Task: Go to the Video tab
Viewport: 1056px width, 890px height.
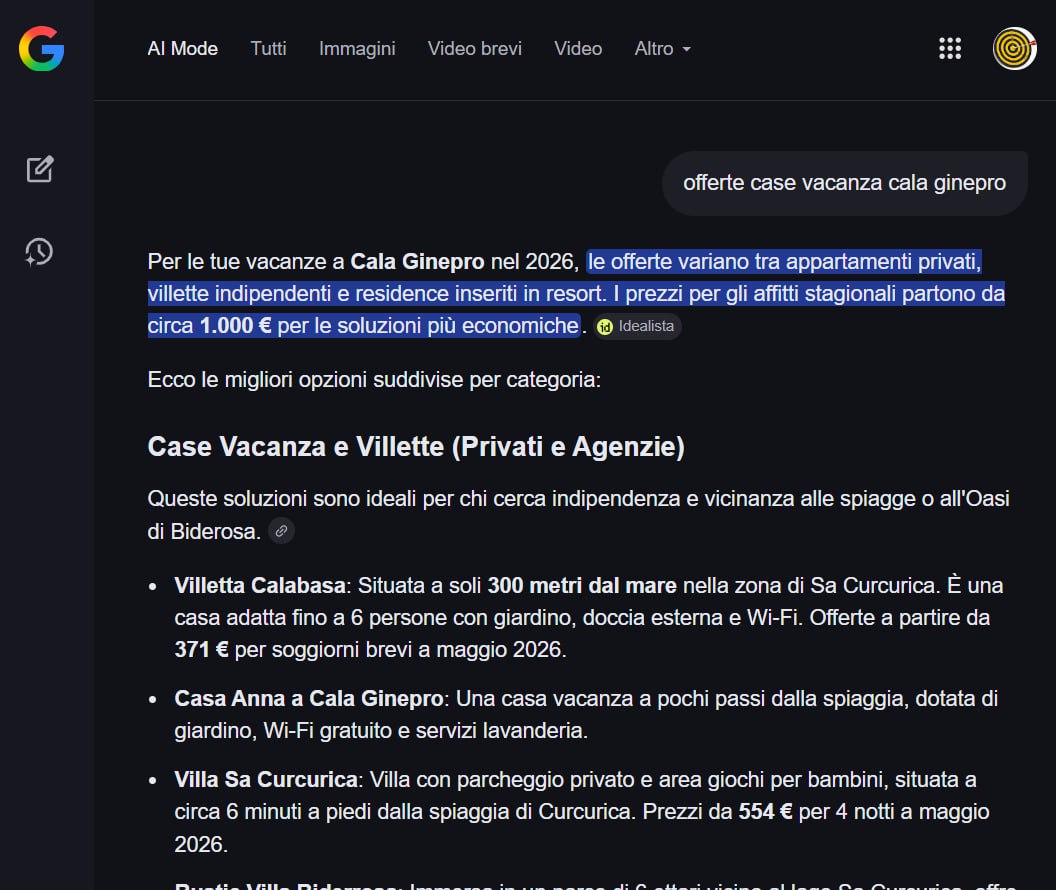Action: [578, 48]
